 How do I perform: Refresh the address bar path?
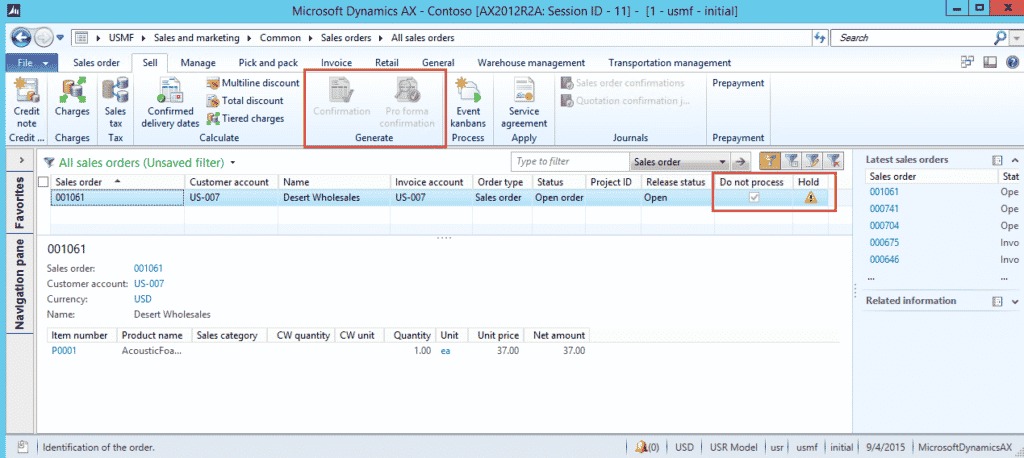click(x=820, y=38)
